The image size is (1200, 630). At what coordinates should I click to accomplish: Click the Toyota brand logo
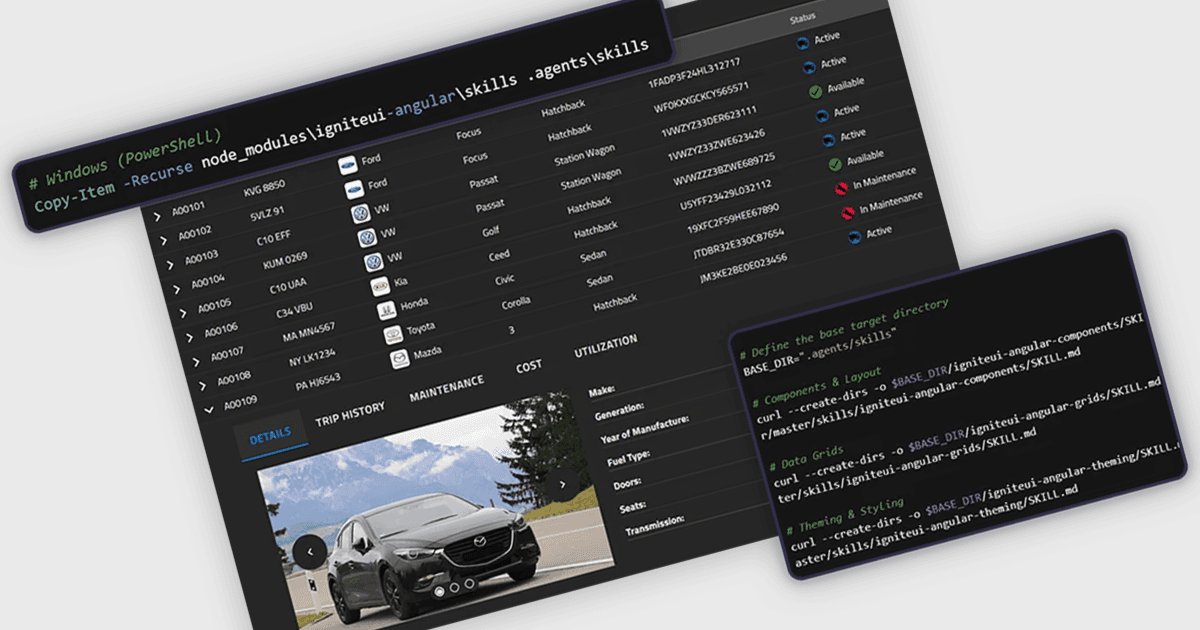392,335
